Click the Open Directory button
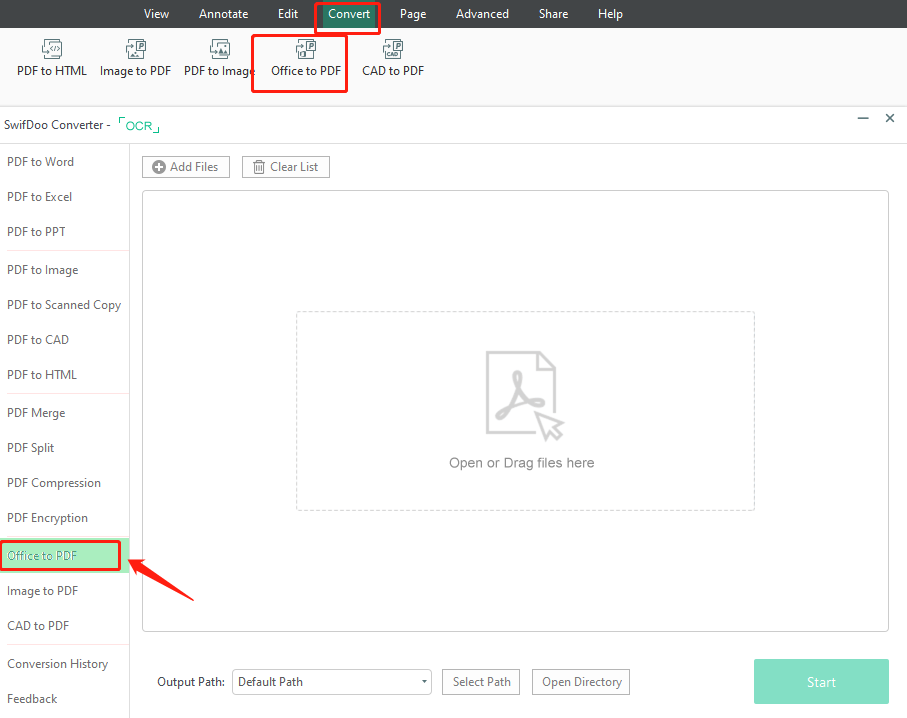Viewport: 907px width, 718px height. [581, 682]
